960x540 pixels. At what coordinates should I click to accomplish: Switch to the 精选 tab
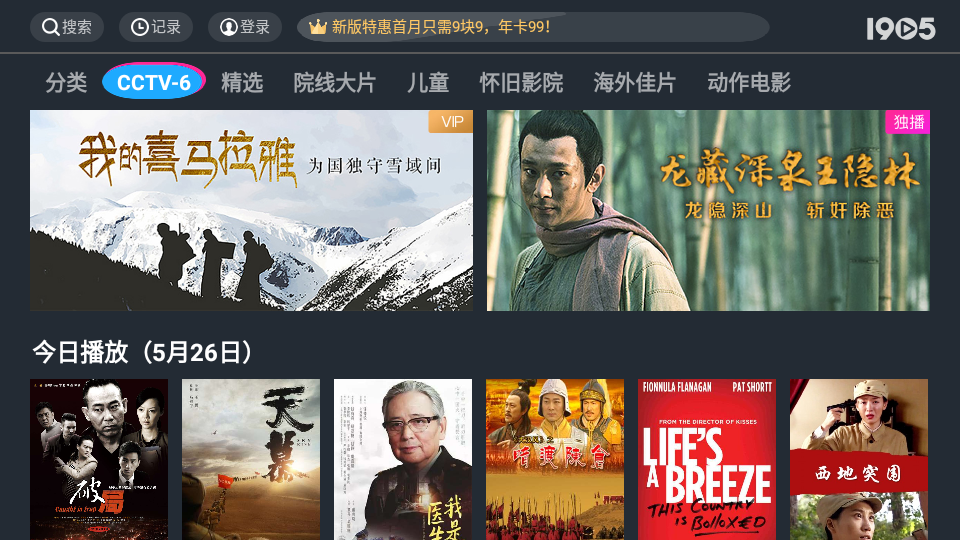pyautogui.click(x=242, y=82)
